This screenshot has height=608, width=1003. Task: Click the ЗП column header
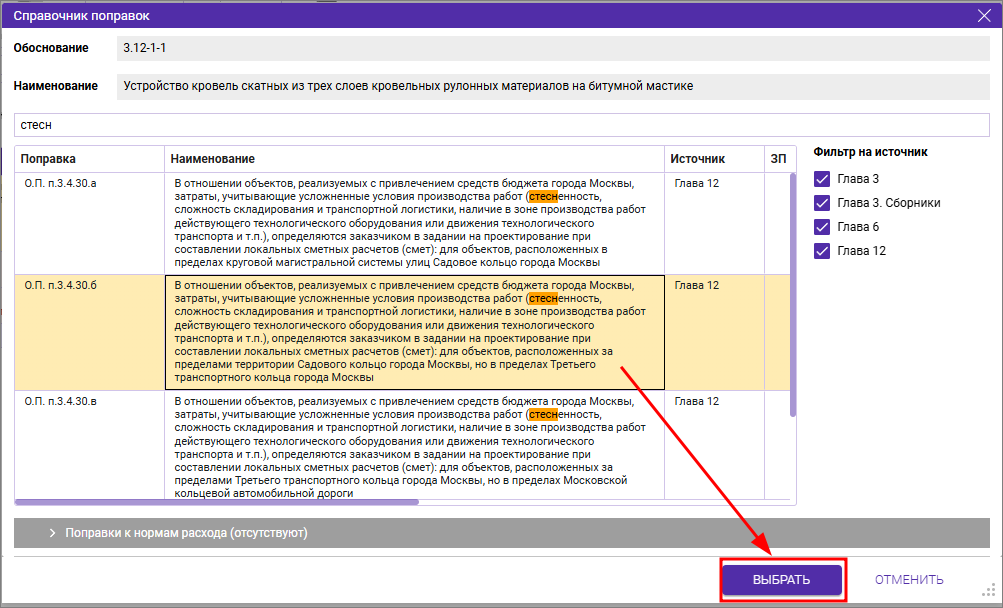coord(778,159)
